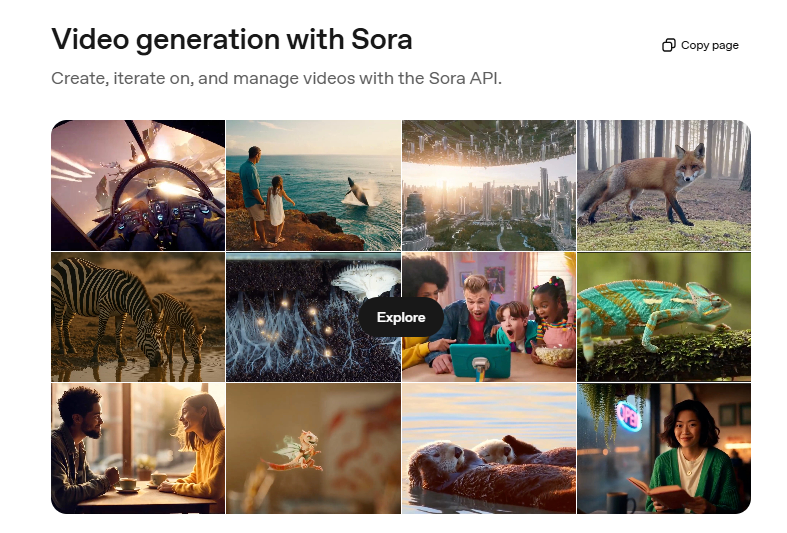Open the whale breaching ocean thumbnail
Screen dimensions: 787x533
pyautogui.click(x=314, y=185)
